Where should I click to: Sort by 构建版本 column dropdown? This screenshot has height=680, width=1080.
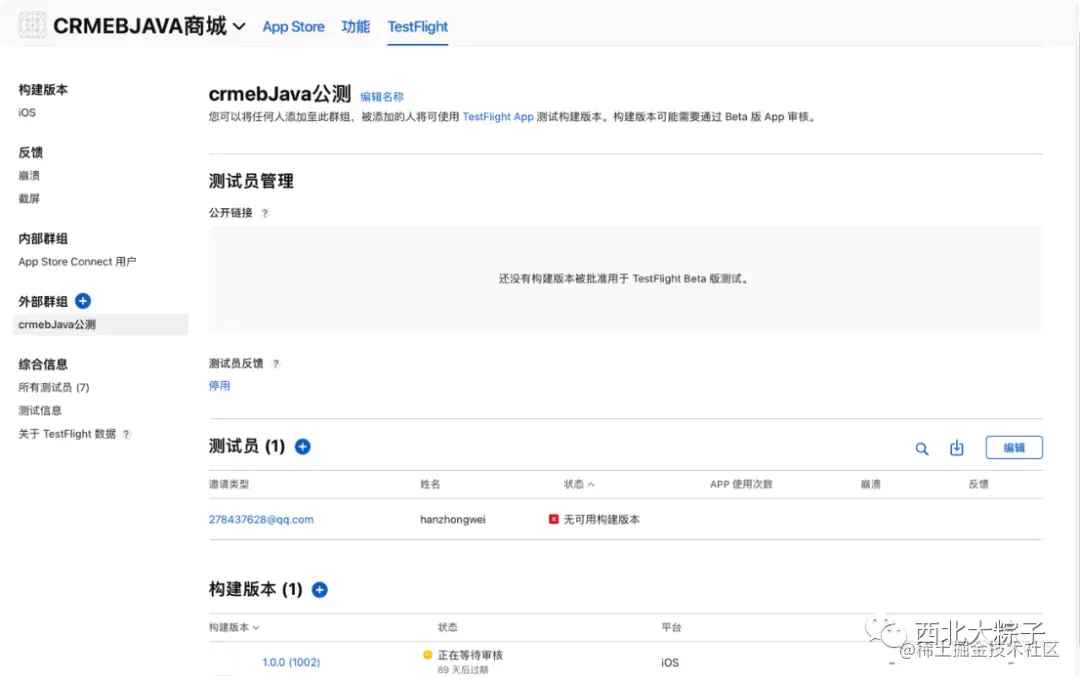click(234, 628)
